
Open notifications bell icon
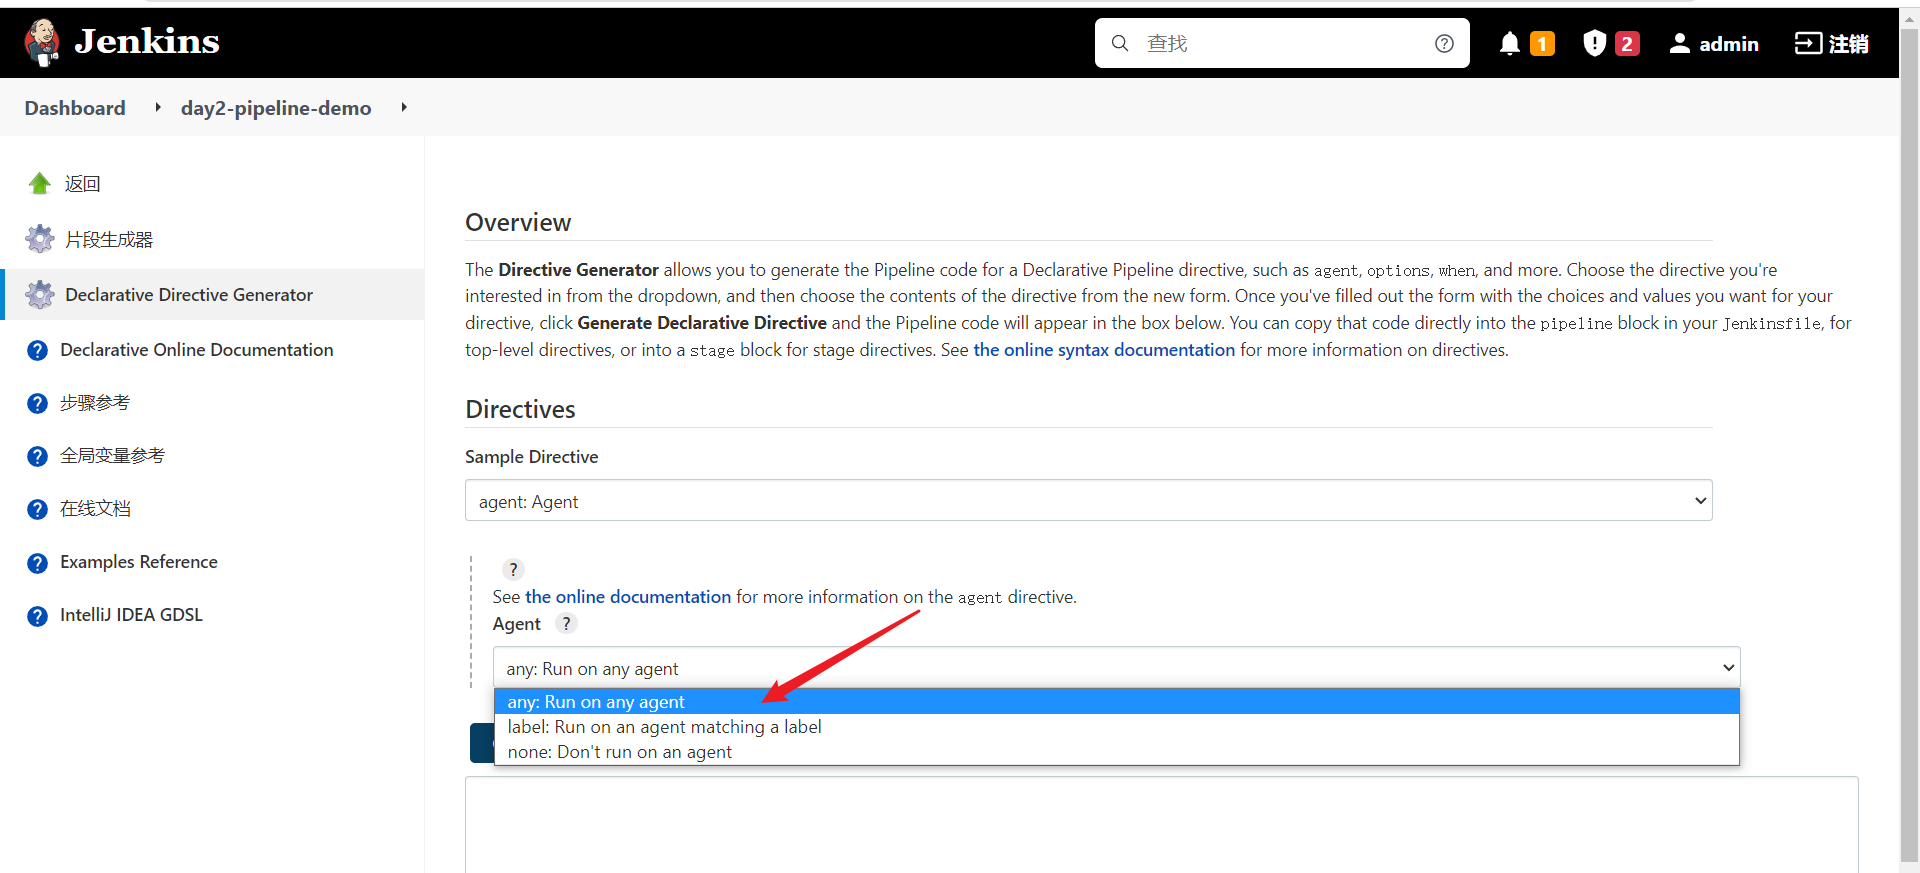(1510, 43)
